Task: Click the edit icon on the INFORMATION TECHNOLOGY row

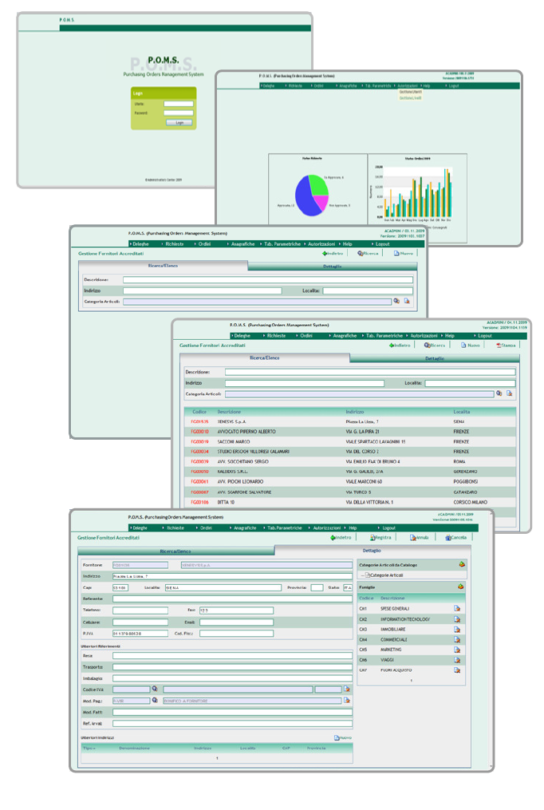Action: (457, 619)
